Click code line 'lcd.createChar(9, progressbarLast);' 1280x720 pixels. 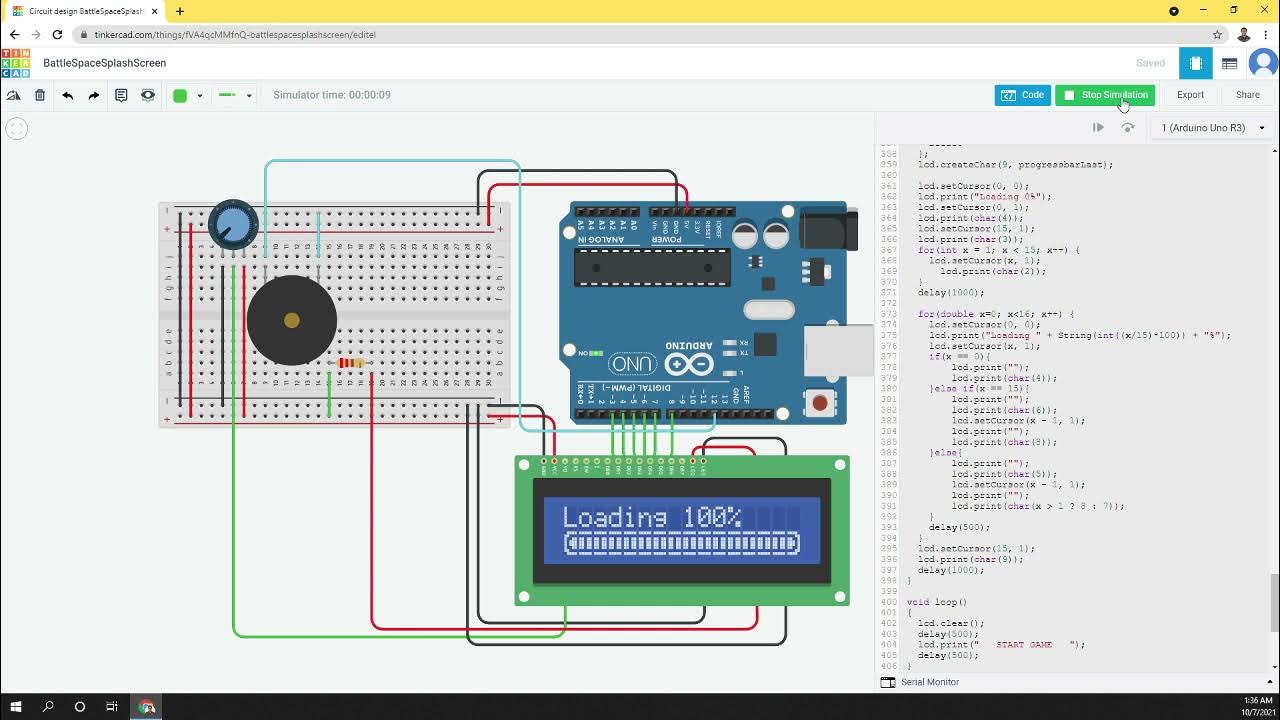pos(1016,165)
